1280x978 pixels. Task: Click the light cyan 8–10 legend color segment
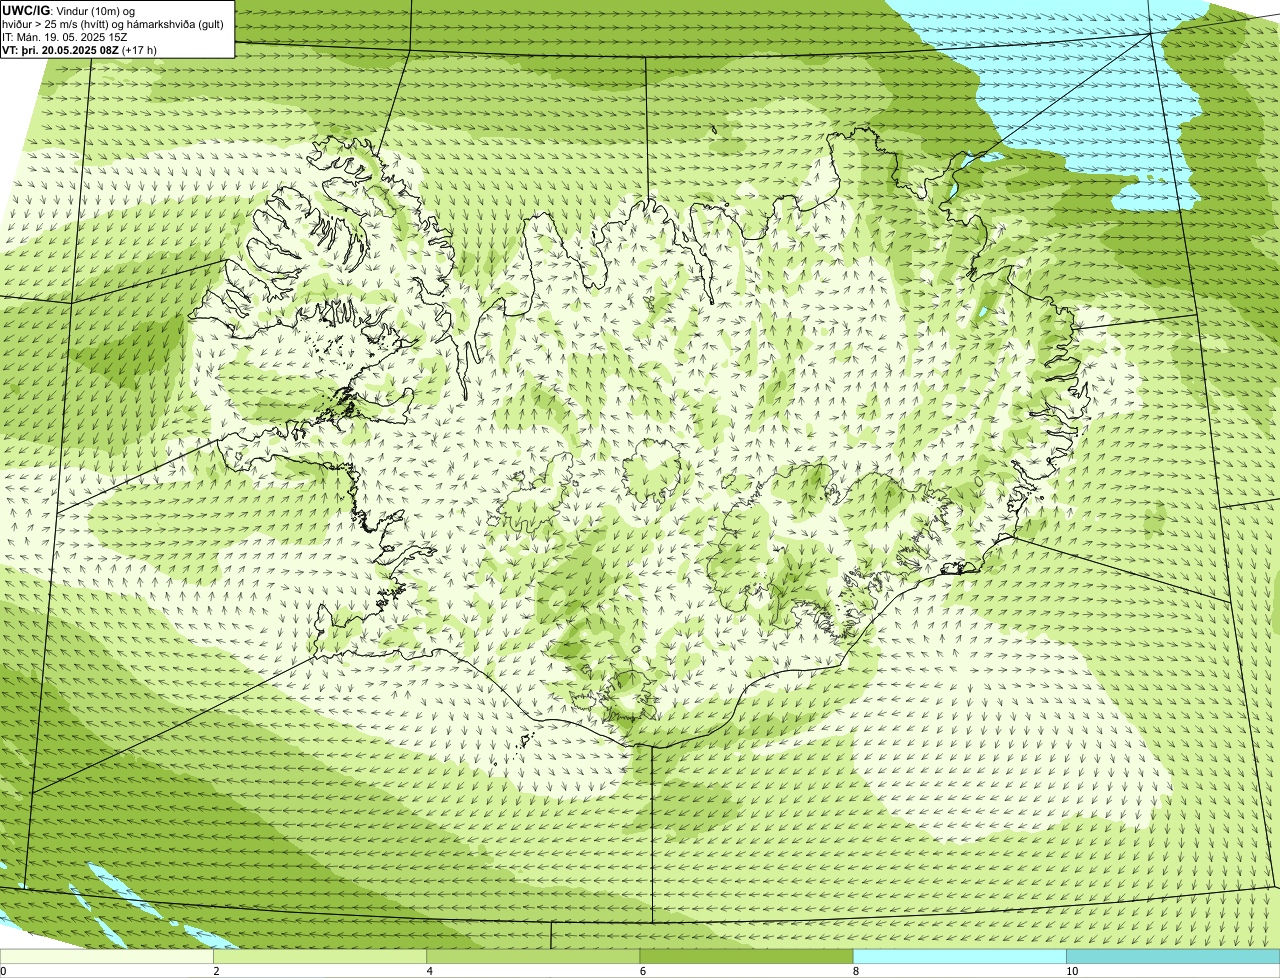coord(960,957)
